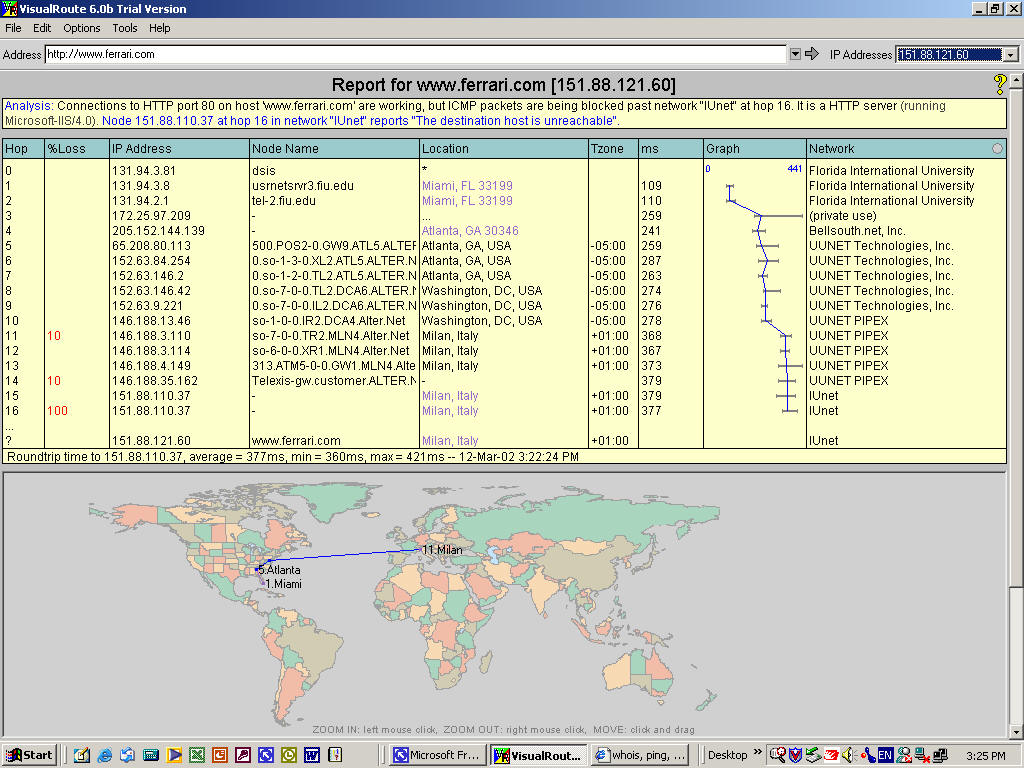Click the magnifier icon in system tray
The height and width of the screenshot is (768, 1024).
coord(777,755)
